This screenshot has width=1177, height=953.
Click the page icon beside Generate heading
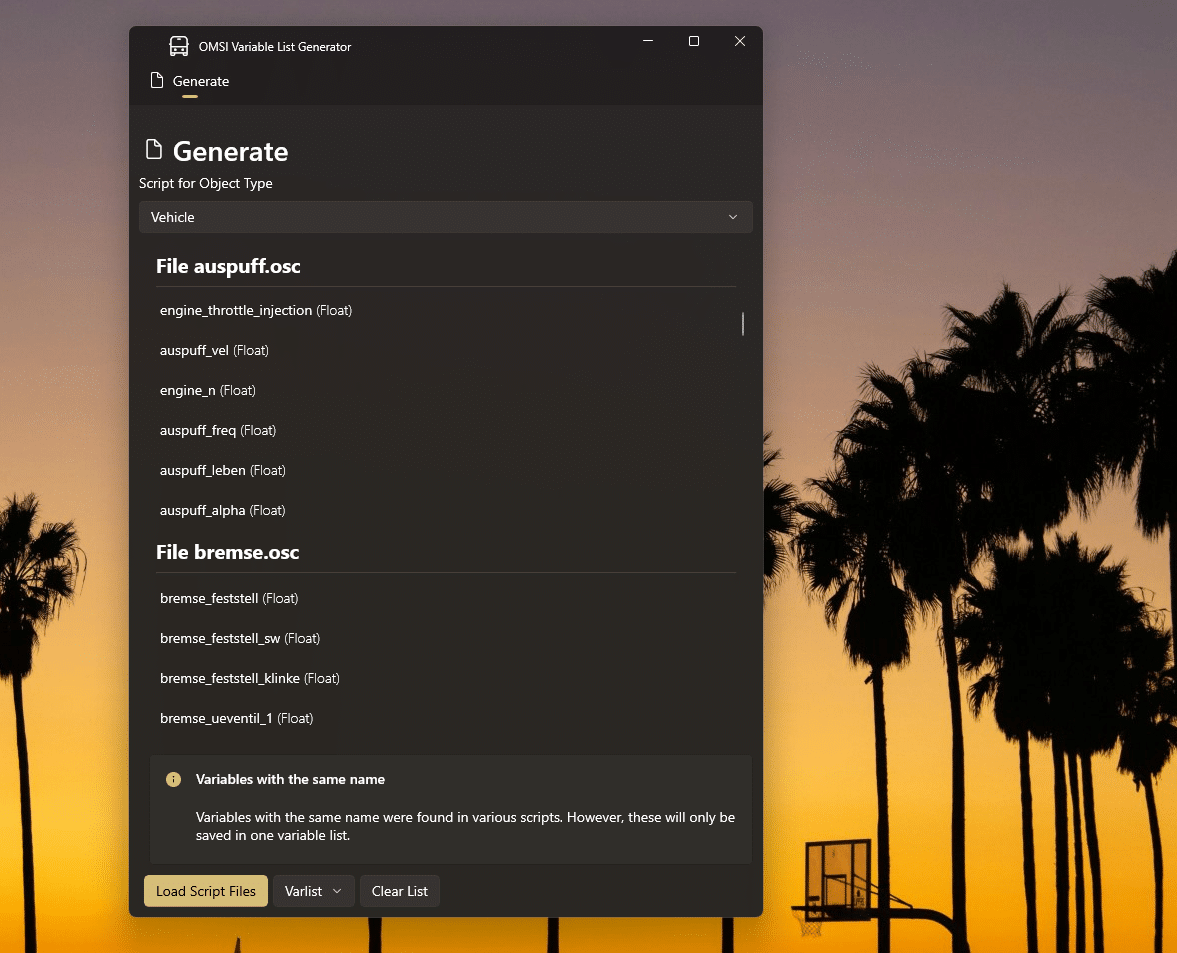[153, 150]
